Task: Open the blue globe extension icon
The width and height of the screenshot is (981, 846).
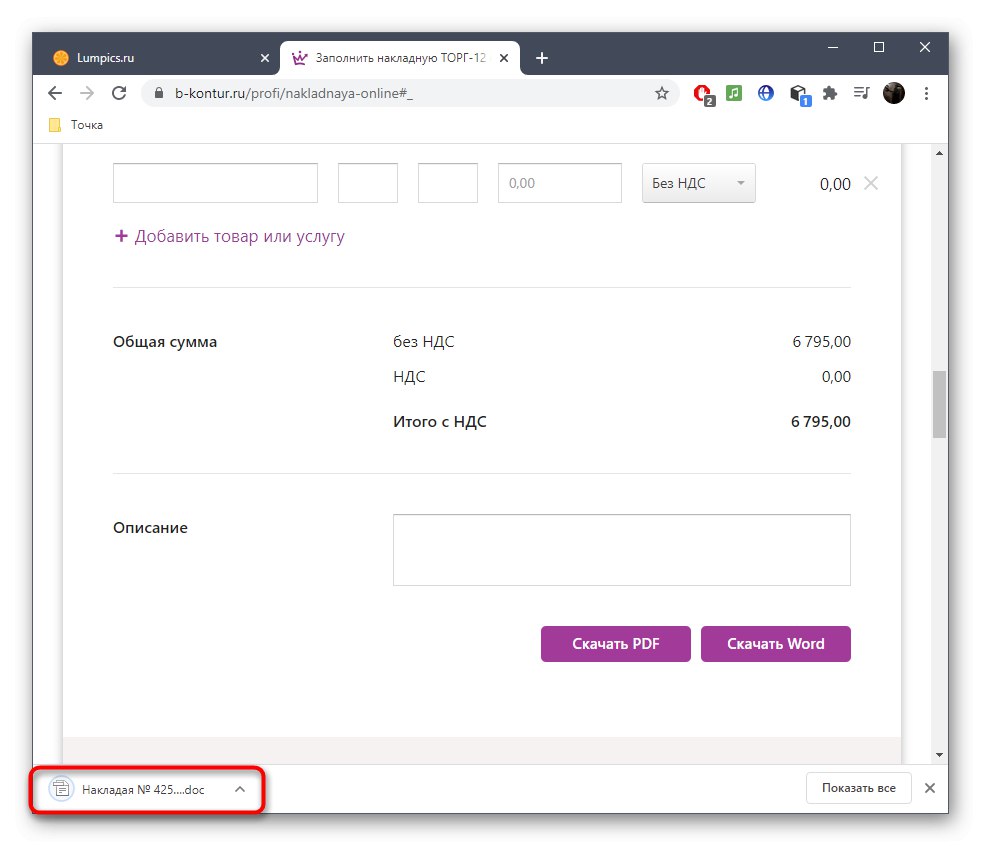Action: pos(766,93)
